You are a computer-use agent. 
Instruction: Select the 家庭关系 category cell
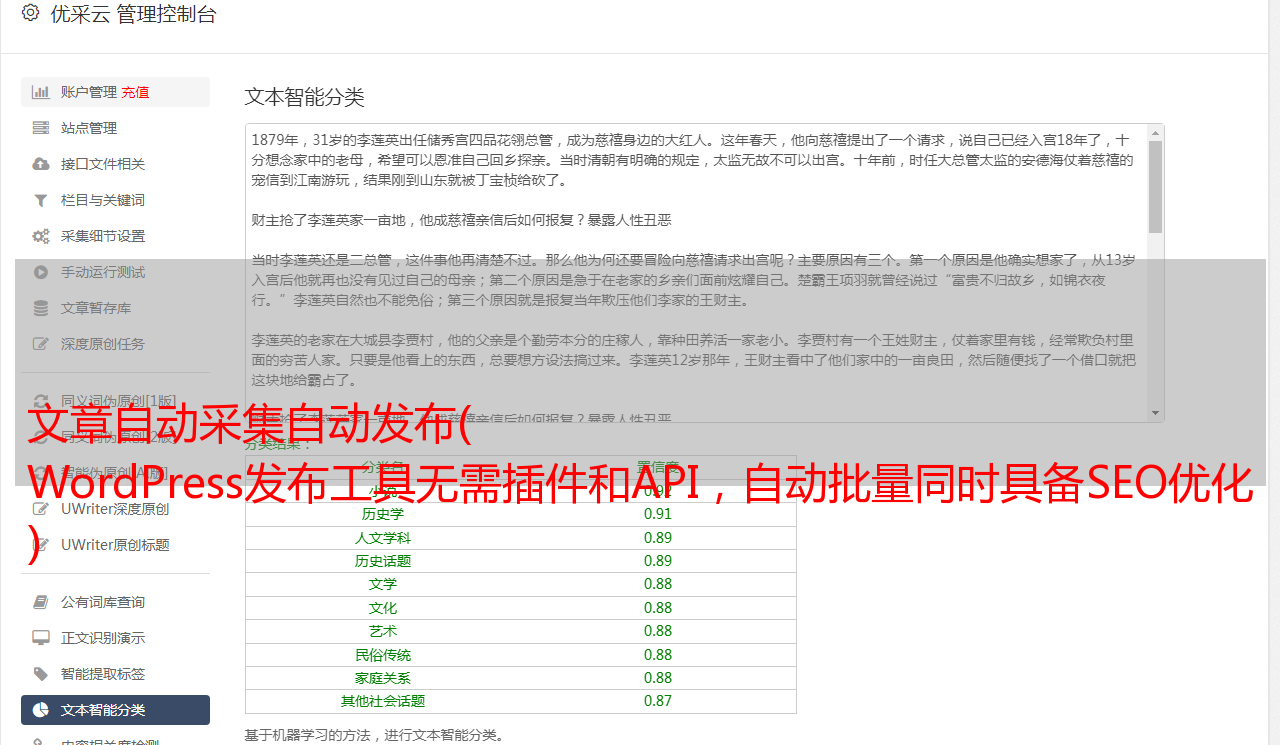(383, 678)
